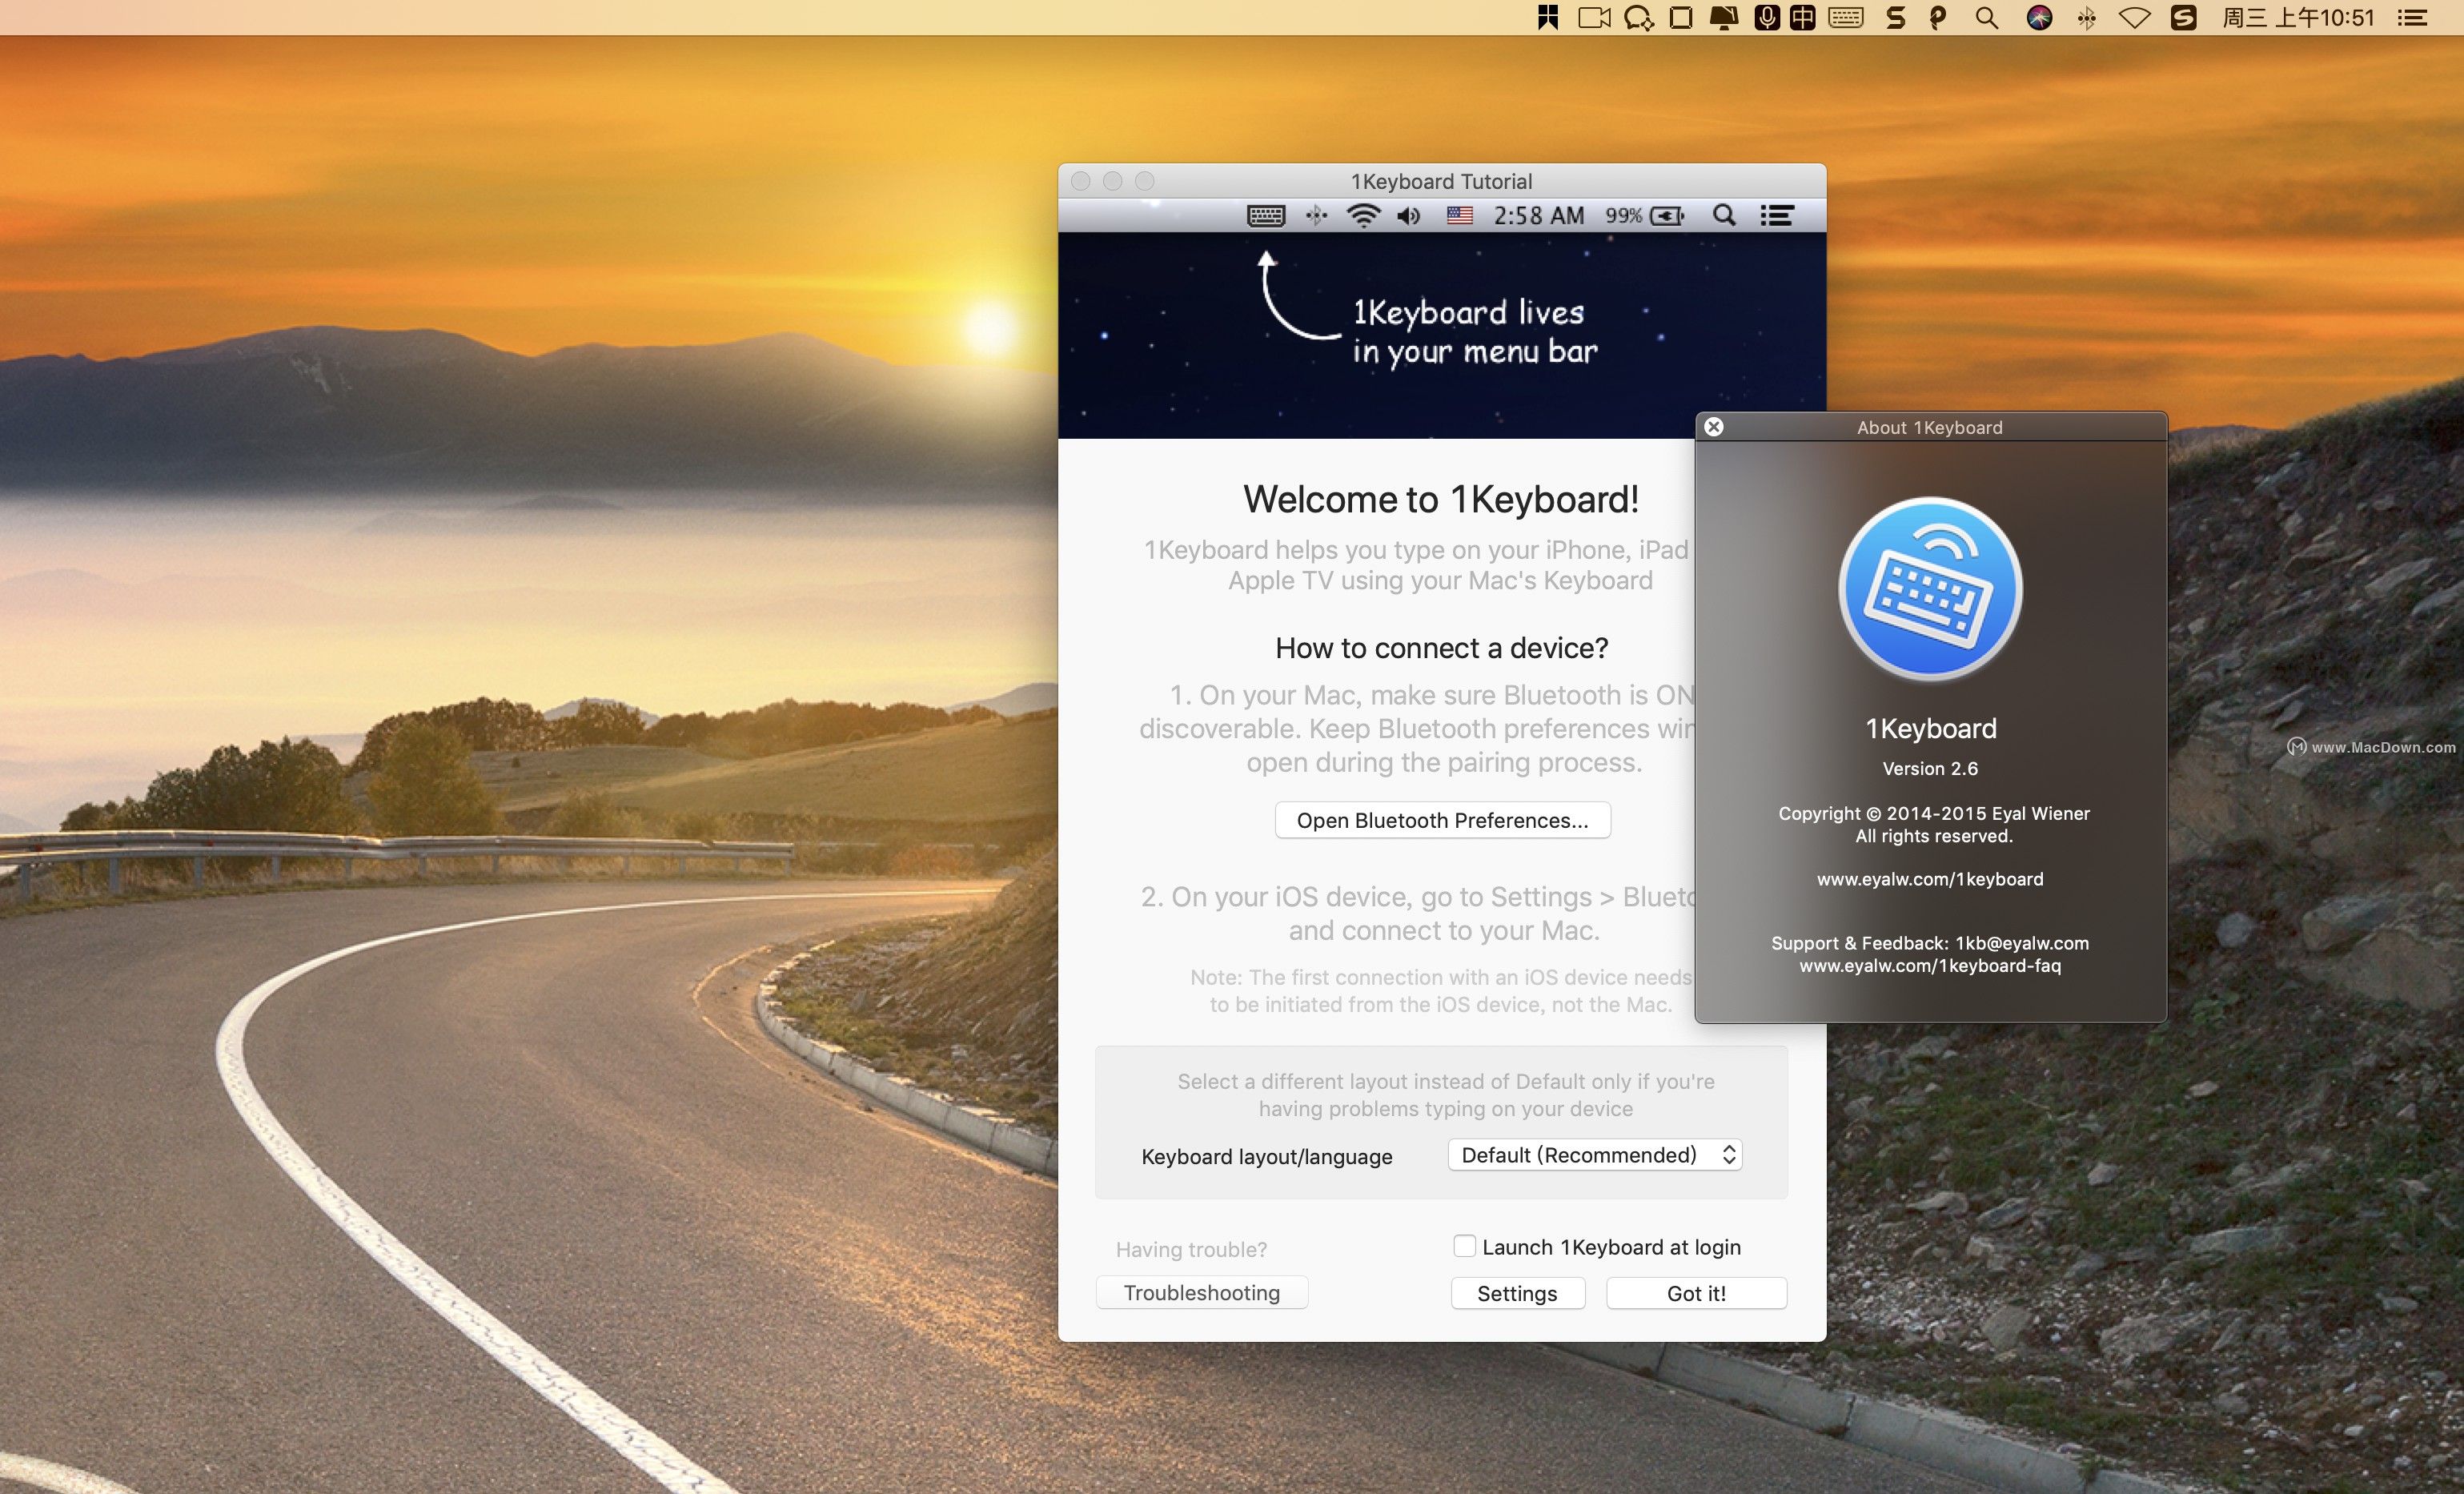Dismiss tutorial with Got it! button
The width and height of the screenshot is (2464, 1494).
pos(1696,1293)
